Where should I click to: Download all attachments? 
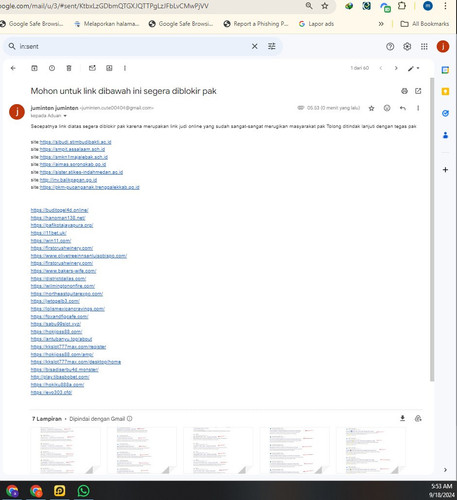pyautogui.click(x=402, y=418)
